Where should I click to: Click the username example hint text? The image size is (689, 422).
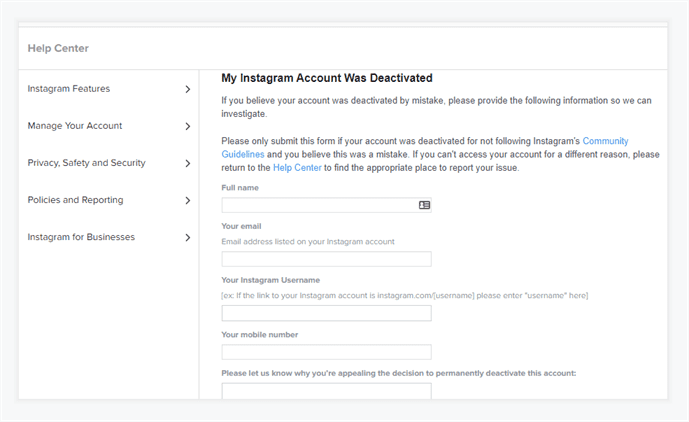coord(405,295)
